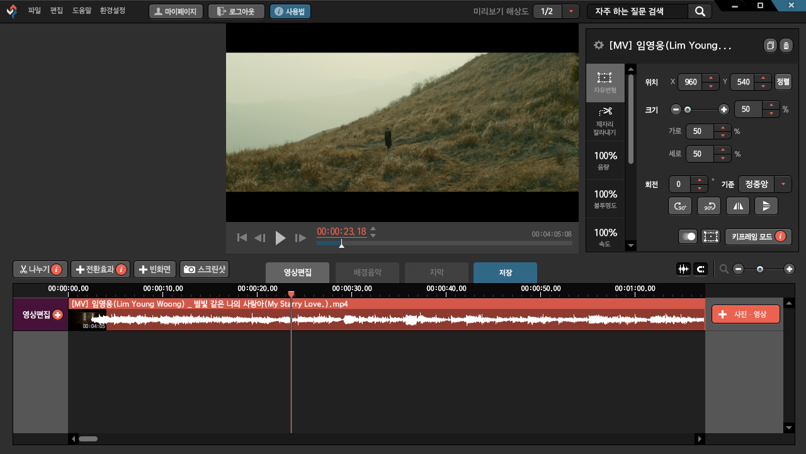Zoom in the timeline with plus icon
The image size is (806, 454).
(x=789, y=269)
